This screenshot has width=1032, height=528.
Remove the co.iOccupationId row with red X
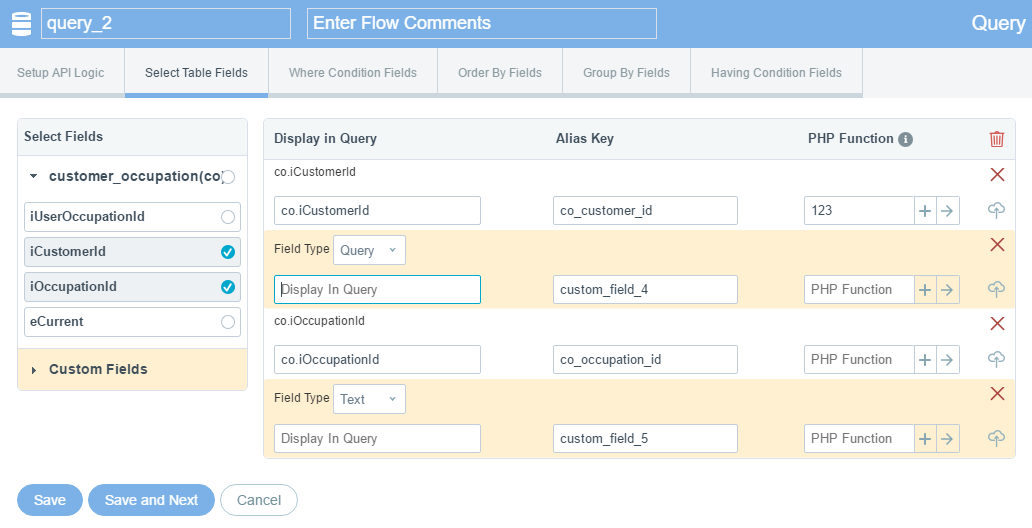[997, 323]
